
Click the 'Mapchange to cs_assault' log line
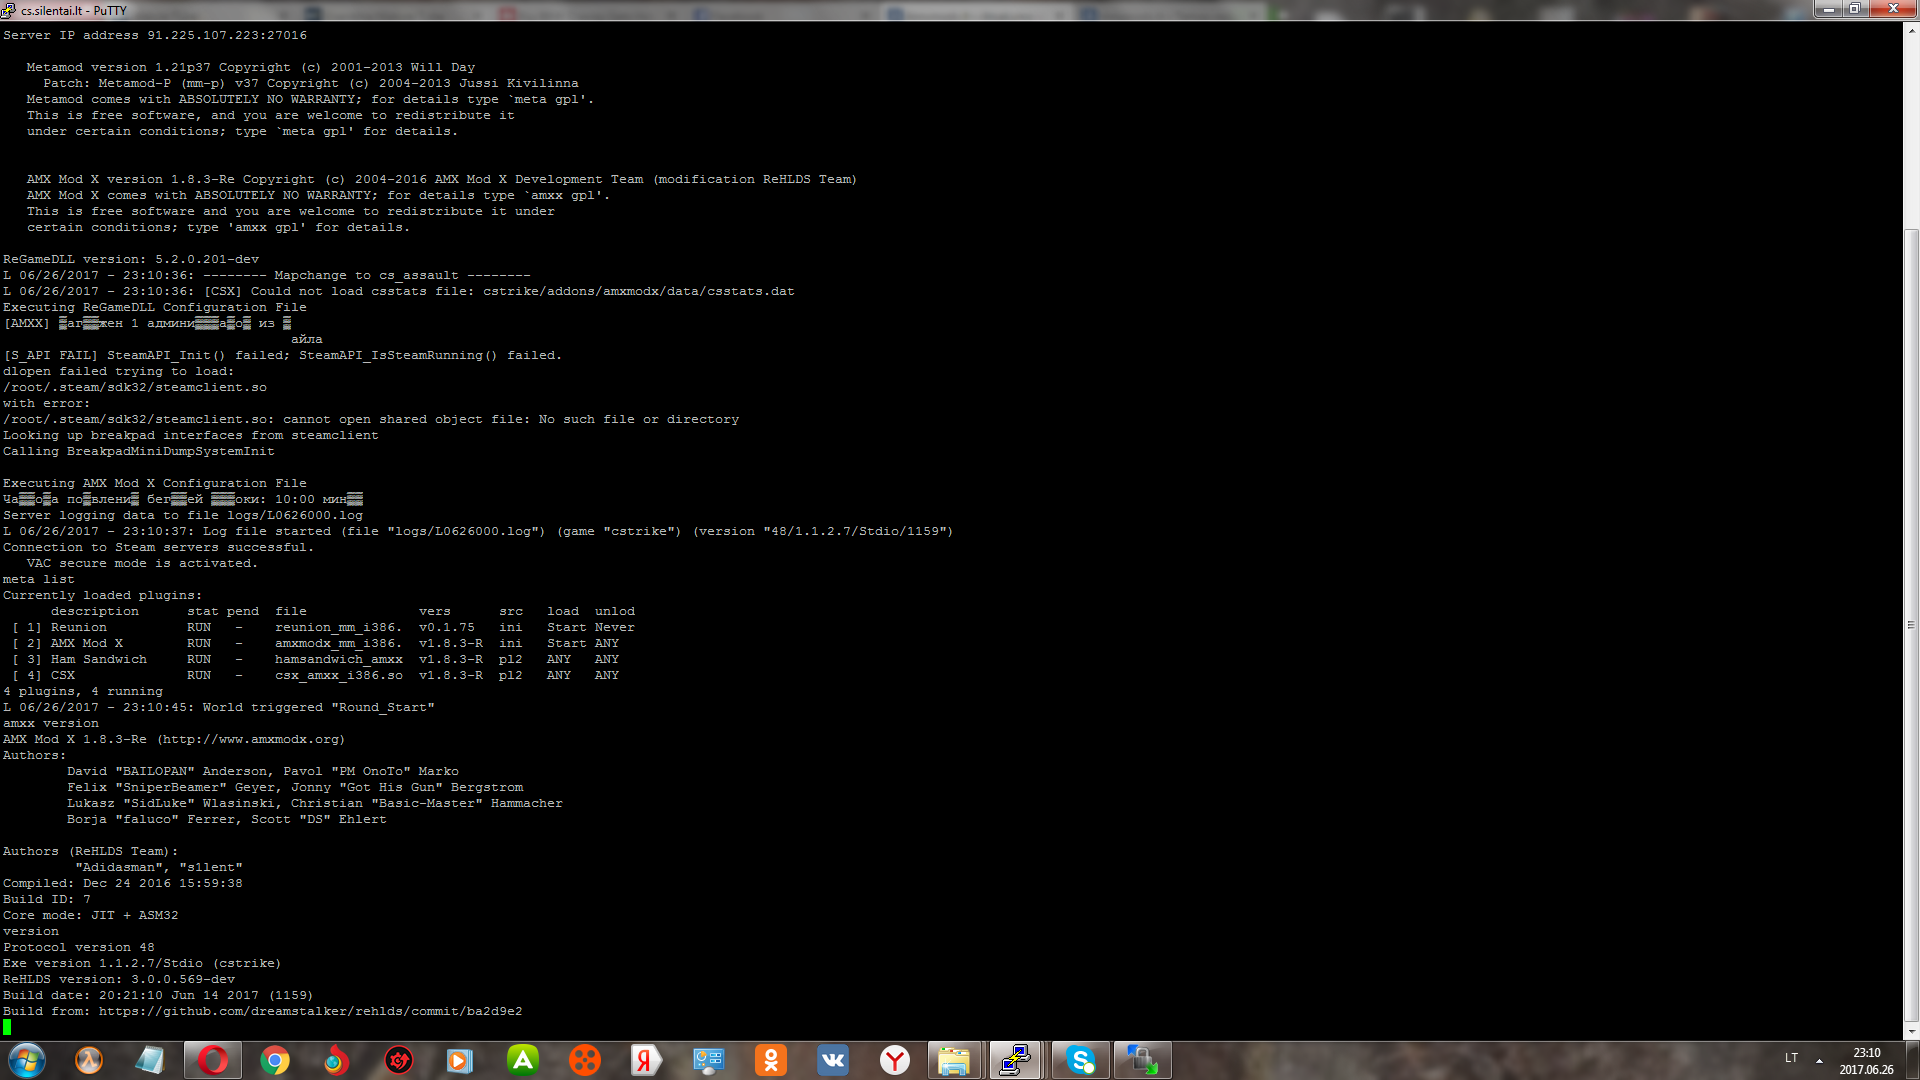click(x=267, y=275)
